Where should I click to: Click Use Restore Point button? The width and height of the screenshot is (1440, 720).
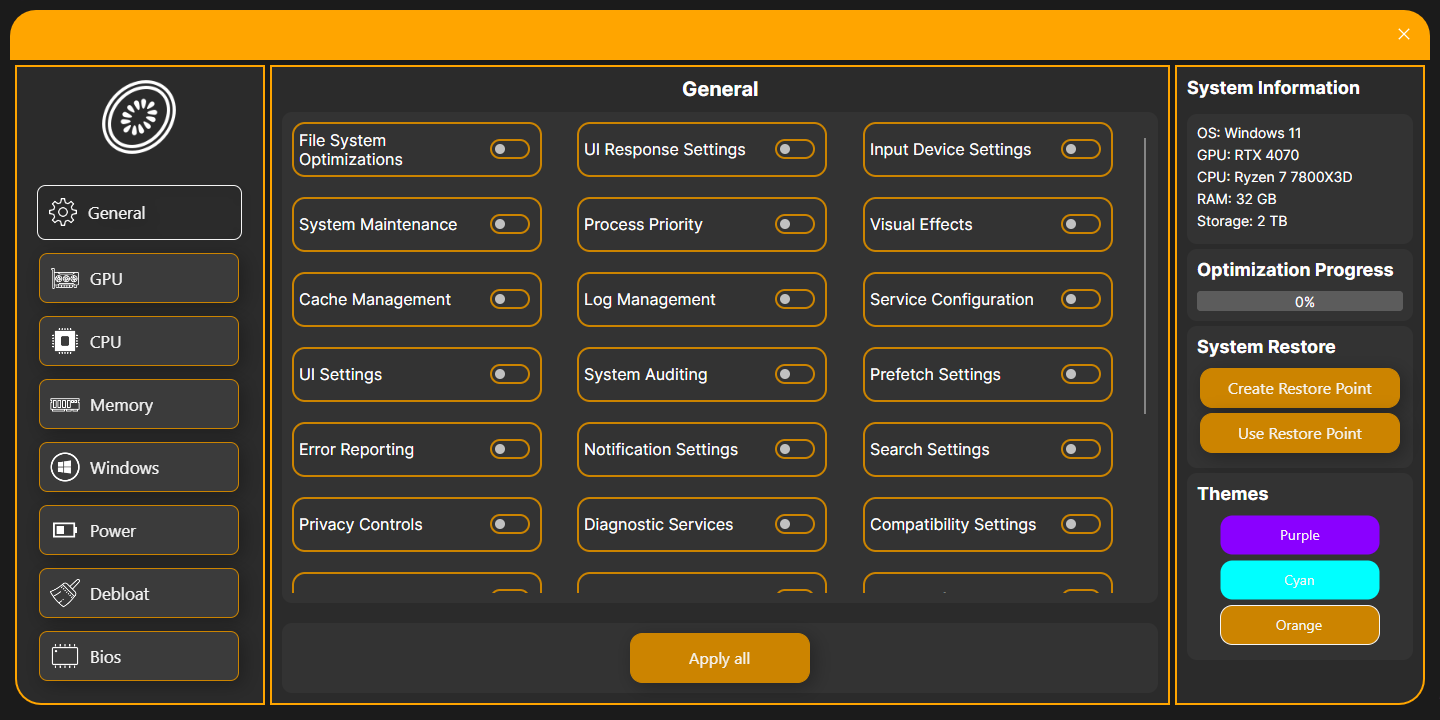pyautogui.click(x=1299, y=433)
